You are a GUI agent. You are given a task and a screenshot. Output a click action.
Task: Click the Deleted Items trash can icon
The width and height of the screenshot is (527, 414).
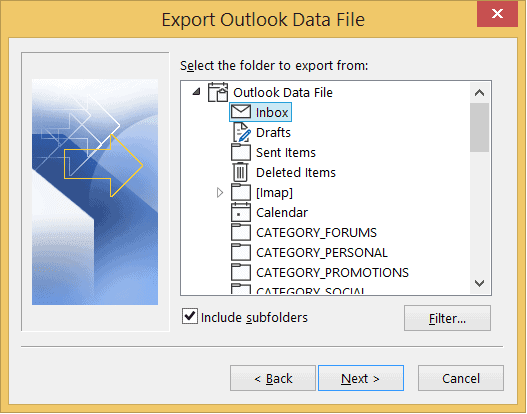tap(240, 172)
